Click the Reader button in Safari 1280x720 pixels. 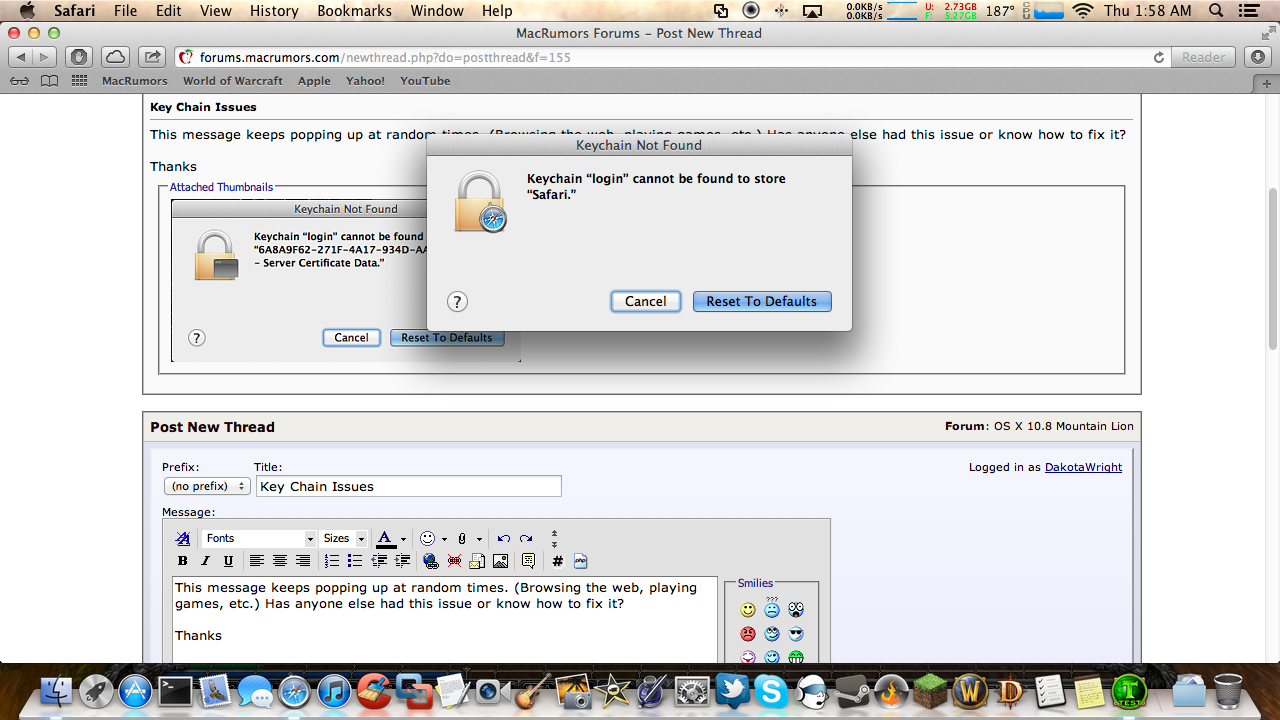(1203, 57)
